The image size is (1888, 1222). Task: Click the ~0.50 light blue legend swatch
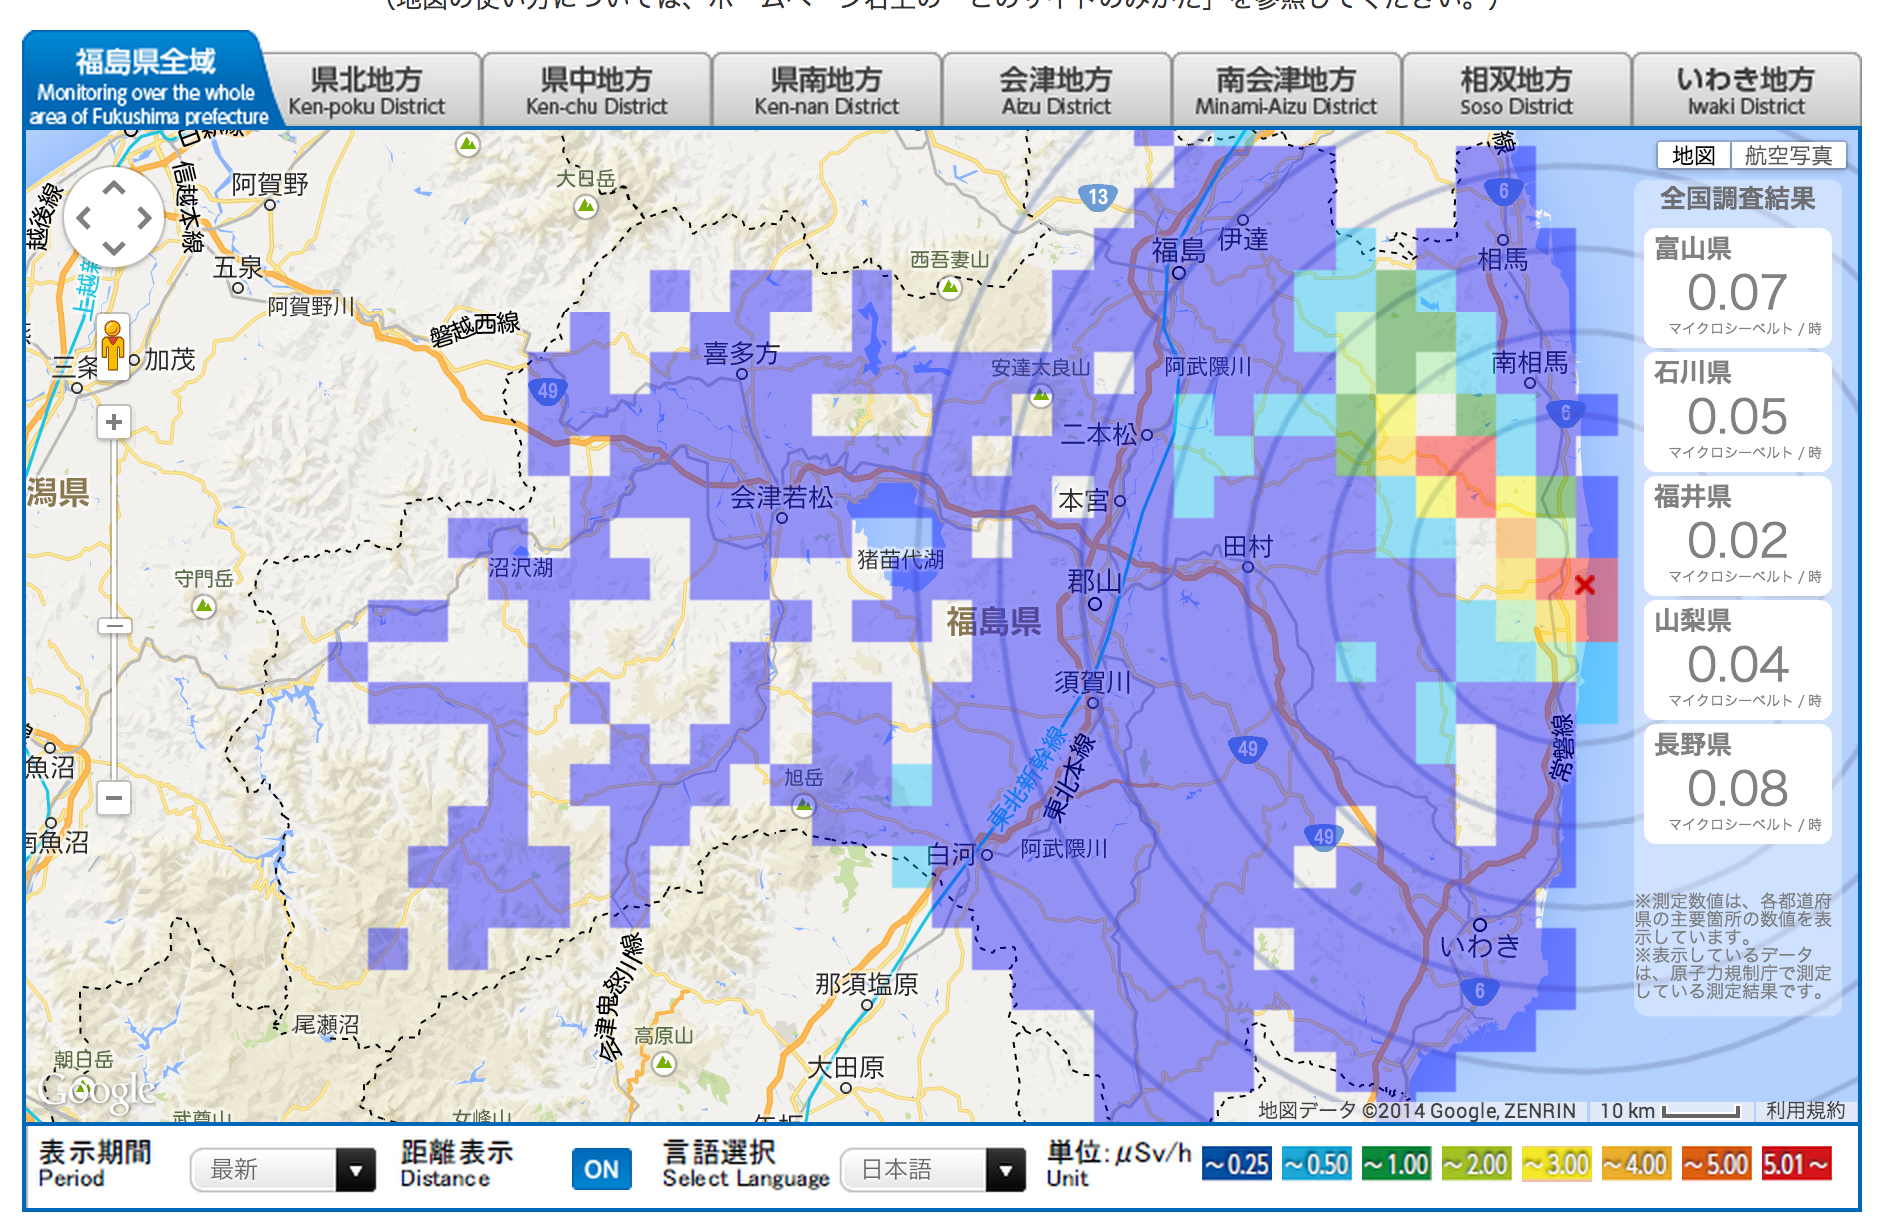tap(1317, 1164)
